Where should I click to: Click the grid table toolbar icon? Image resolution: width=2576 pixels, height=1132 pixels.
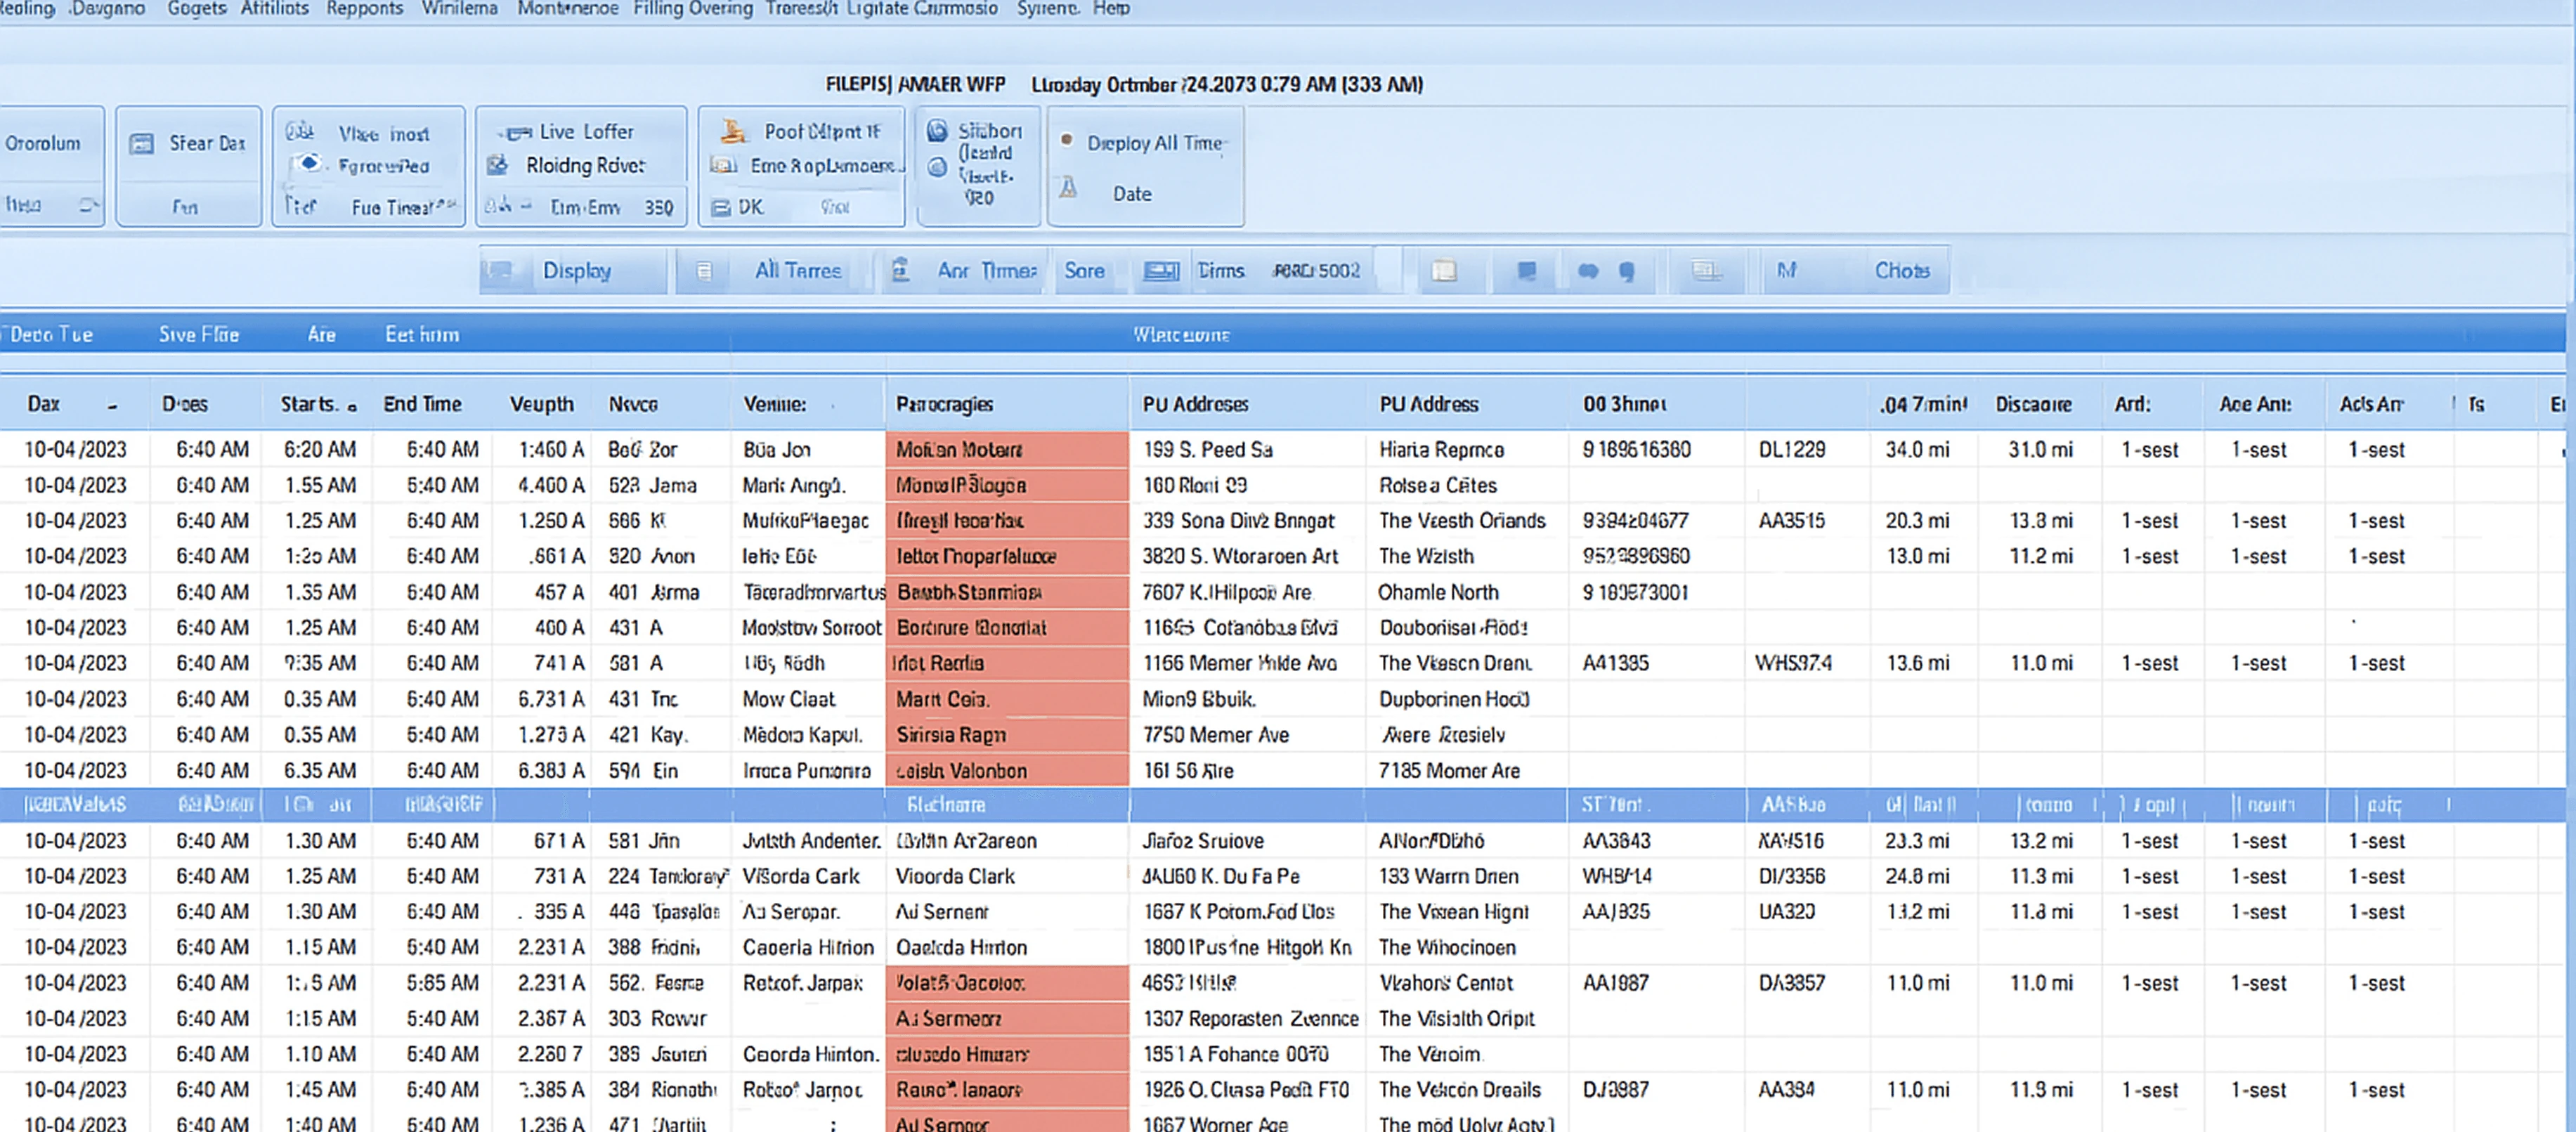pos(1706,271)
